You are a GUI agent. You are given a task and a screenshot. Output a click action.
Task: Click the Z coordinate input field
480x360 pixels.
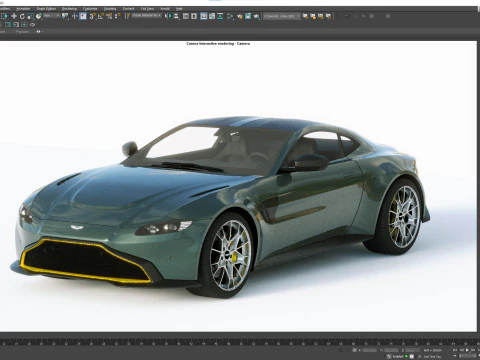(413, 350)
